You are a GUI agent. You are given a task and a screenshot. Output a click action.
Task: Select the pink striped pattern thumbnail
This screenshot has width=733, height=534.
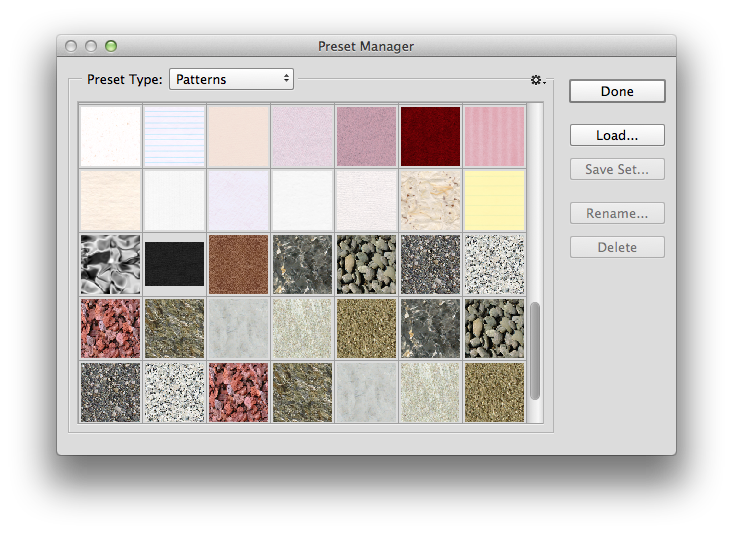[495, 137]
